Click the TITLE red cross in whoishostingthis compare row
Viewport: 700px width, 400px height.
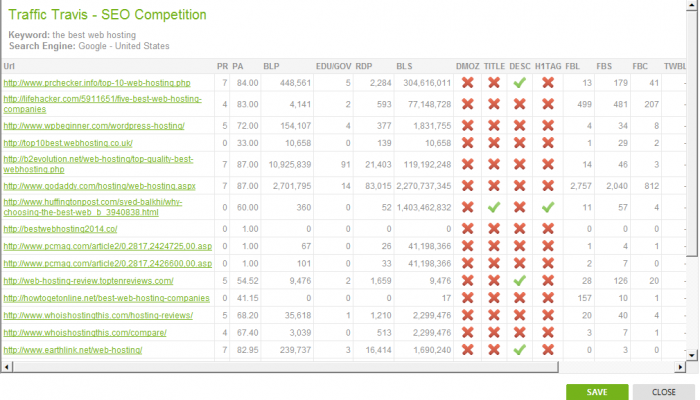pos(494,333)
